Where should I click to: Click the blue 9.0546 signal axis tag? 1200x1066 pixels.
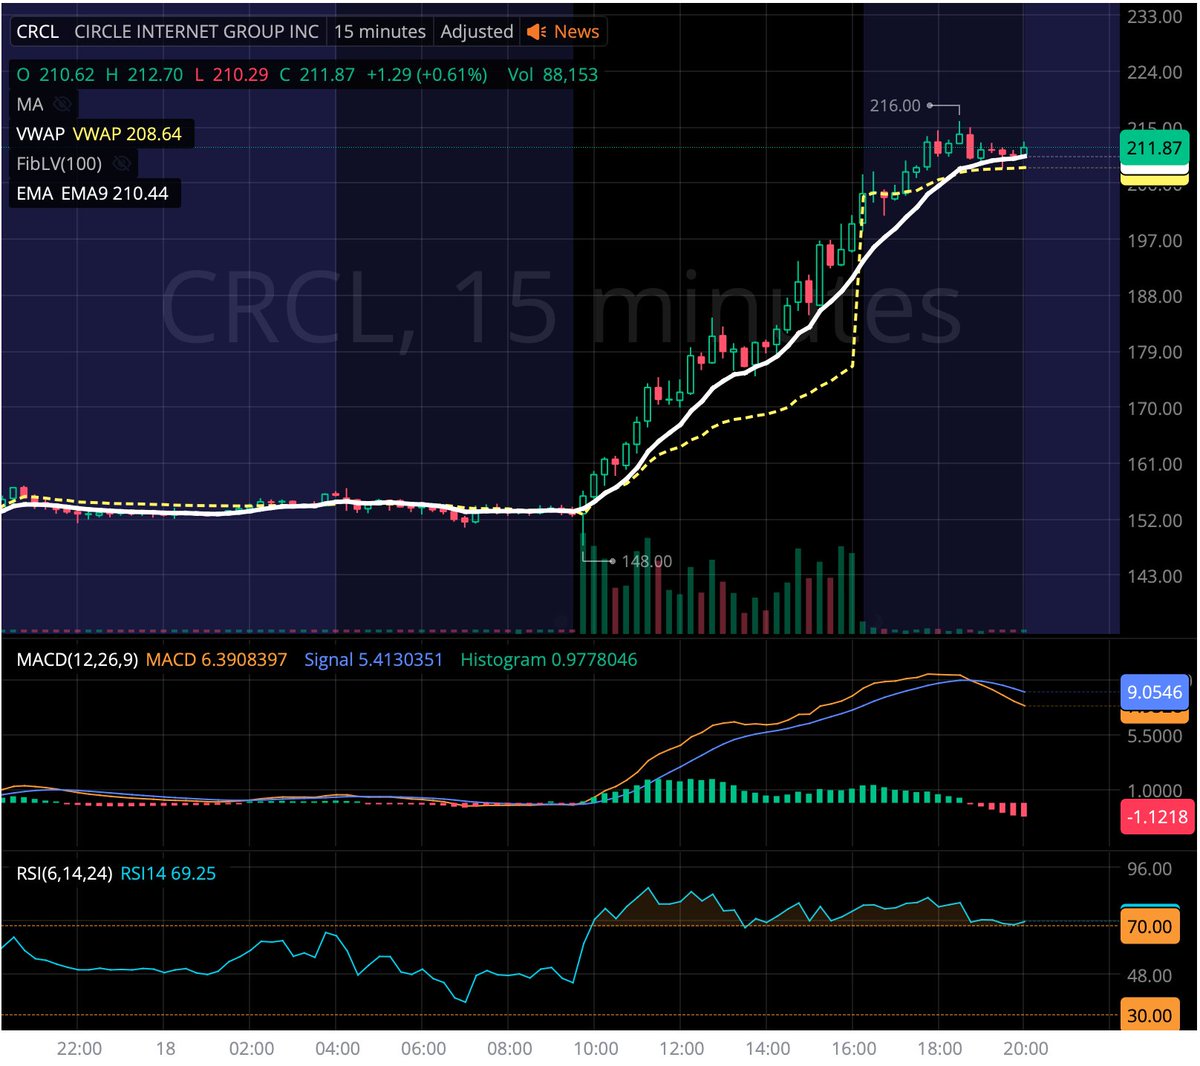click(x=1154, y=692)
